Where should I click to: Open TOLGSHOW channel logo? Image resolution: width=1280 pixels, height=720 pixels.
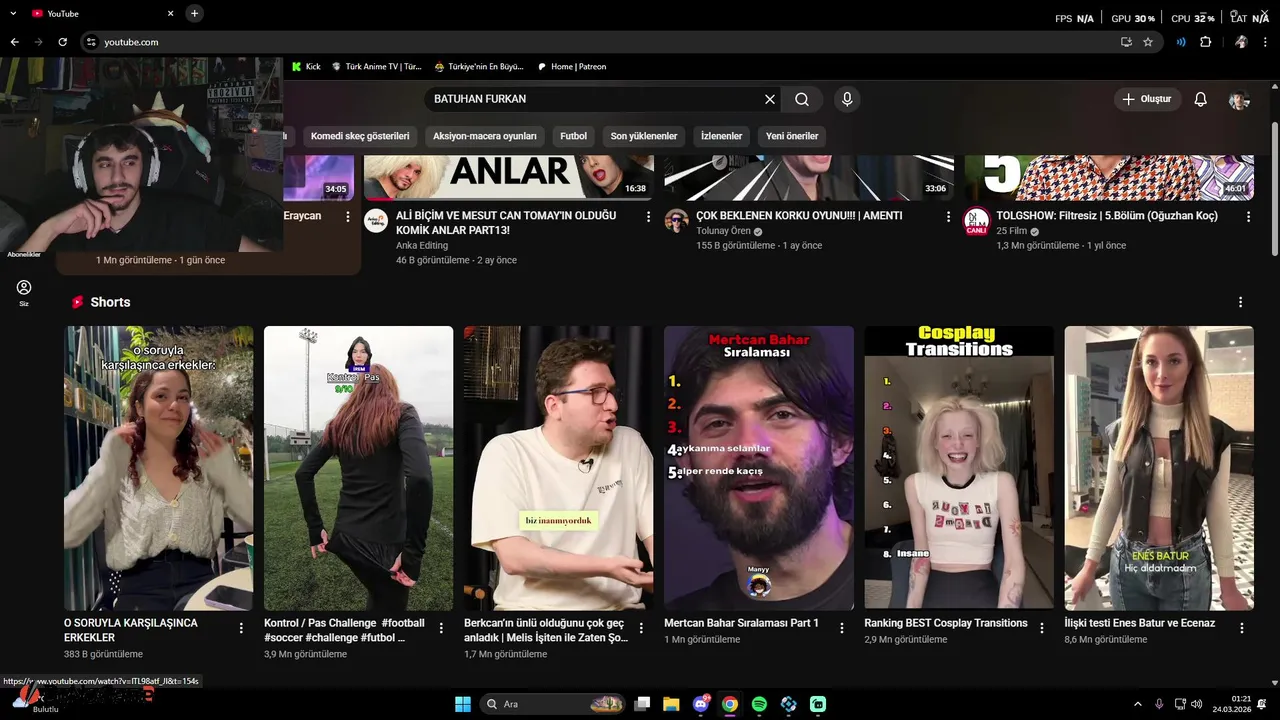click(977, 221)
